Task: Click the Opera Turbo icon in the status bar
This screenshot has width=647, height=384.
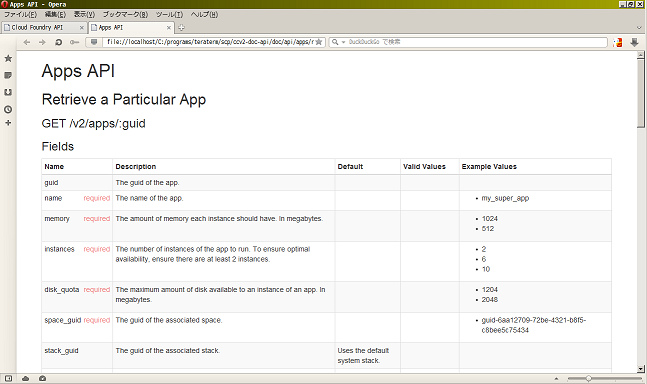Action: pos(43,378)
